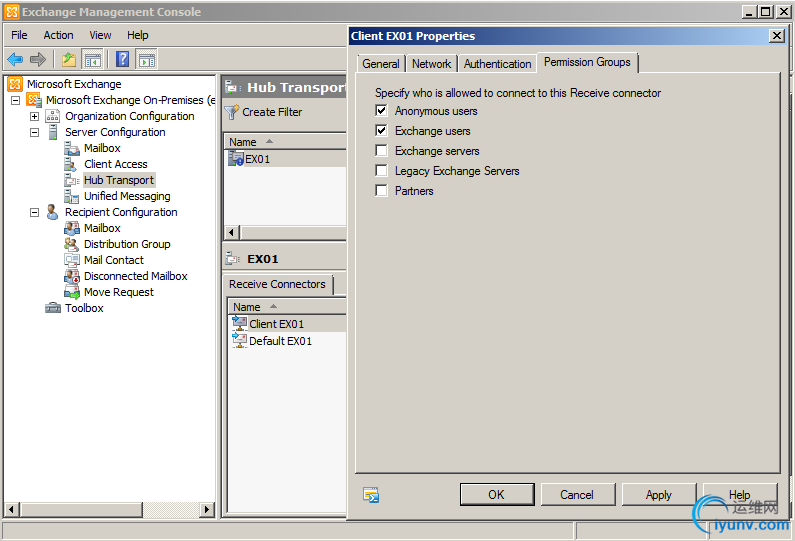Click the Back arrow toolbar icon
Screen dimensions: 795x541
pos(15,59)
